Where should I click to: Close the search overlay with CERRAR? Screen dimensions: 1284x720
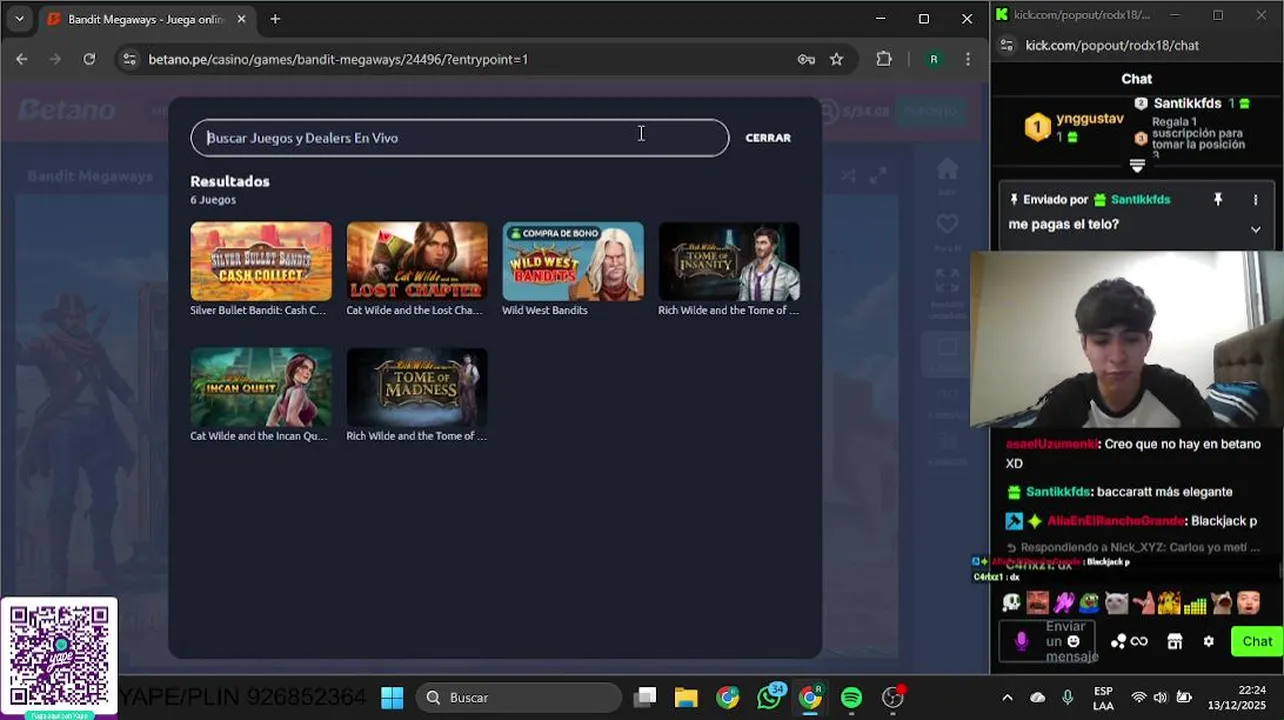coord(768,138)
